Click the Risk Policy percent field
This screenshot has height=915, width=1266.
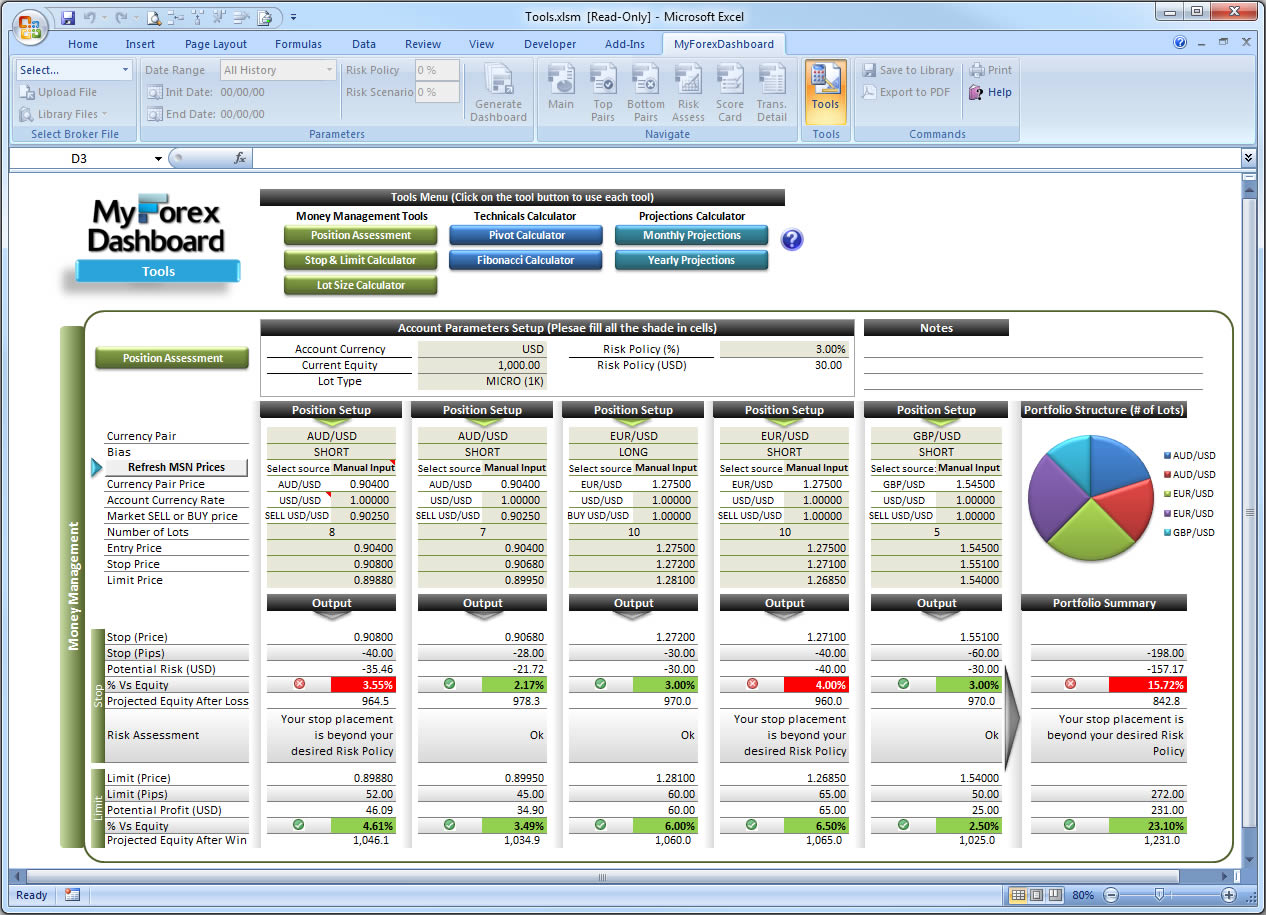(437, 70)
